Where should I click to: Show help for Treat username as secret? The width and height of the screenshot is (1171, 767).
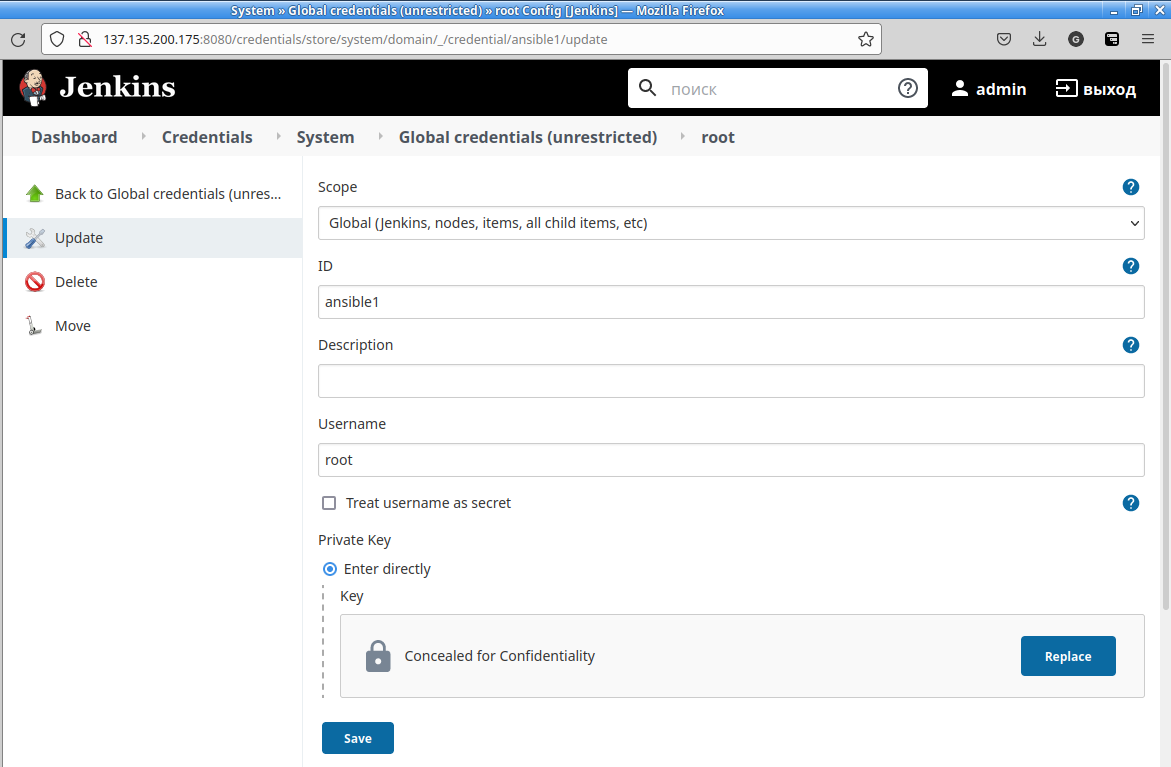click(1131, 503)
